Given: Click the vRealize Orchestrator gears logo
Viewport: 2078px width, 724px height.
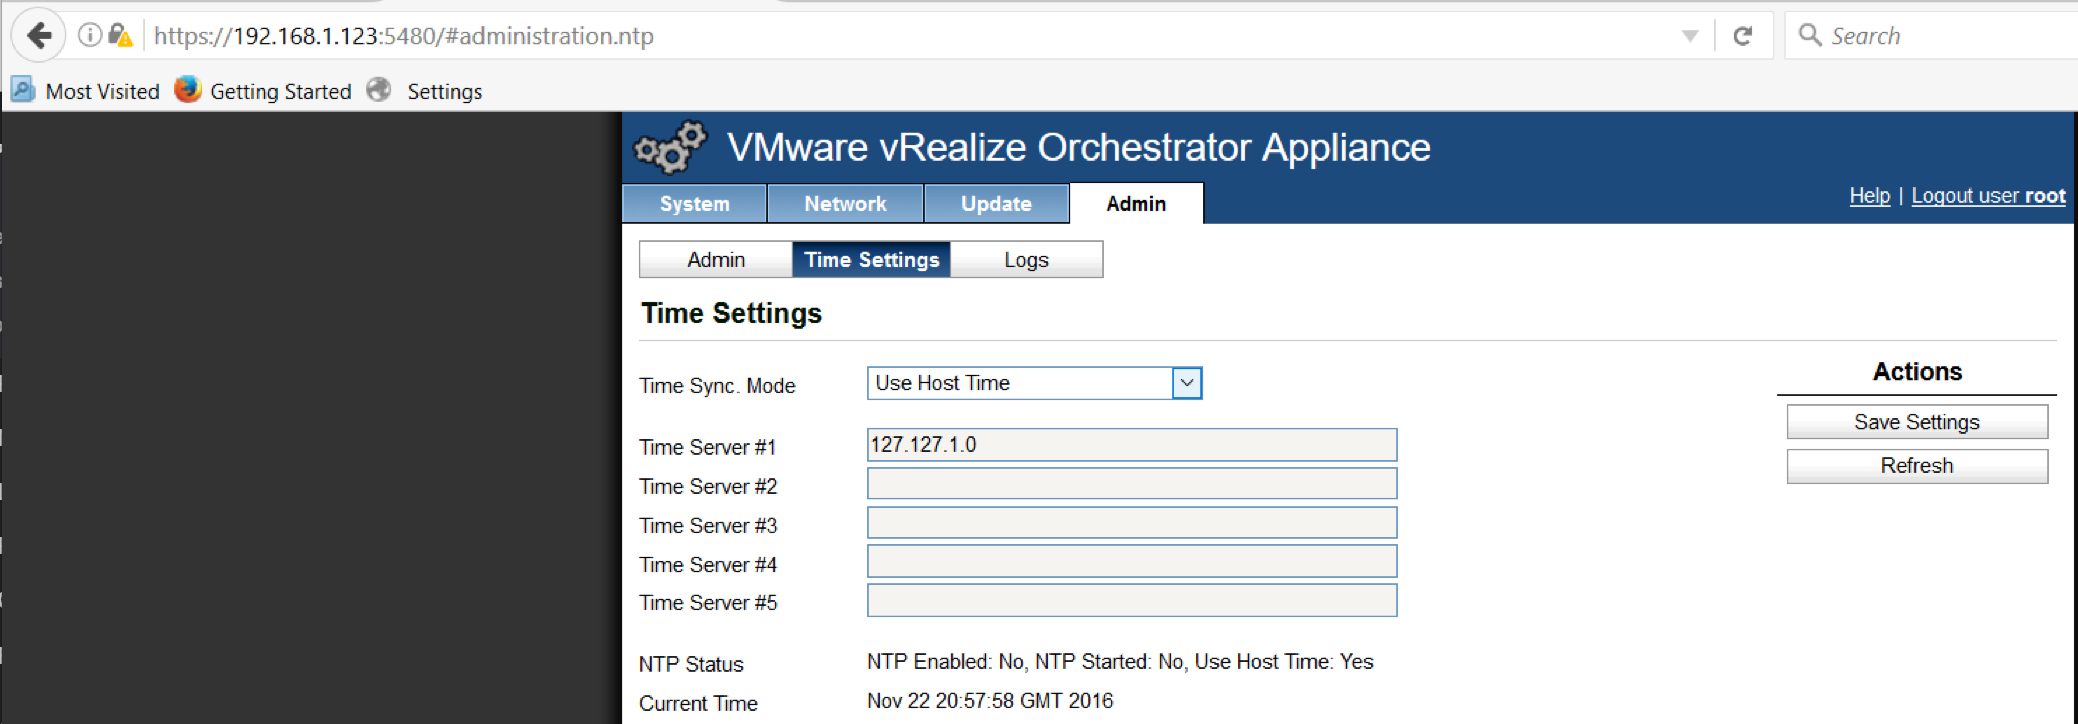Looking at the screenshot, I should coord(670,148).
